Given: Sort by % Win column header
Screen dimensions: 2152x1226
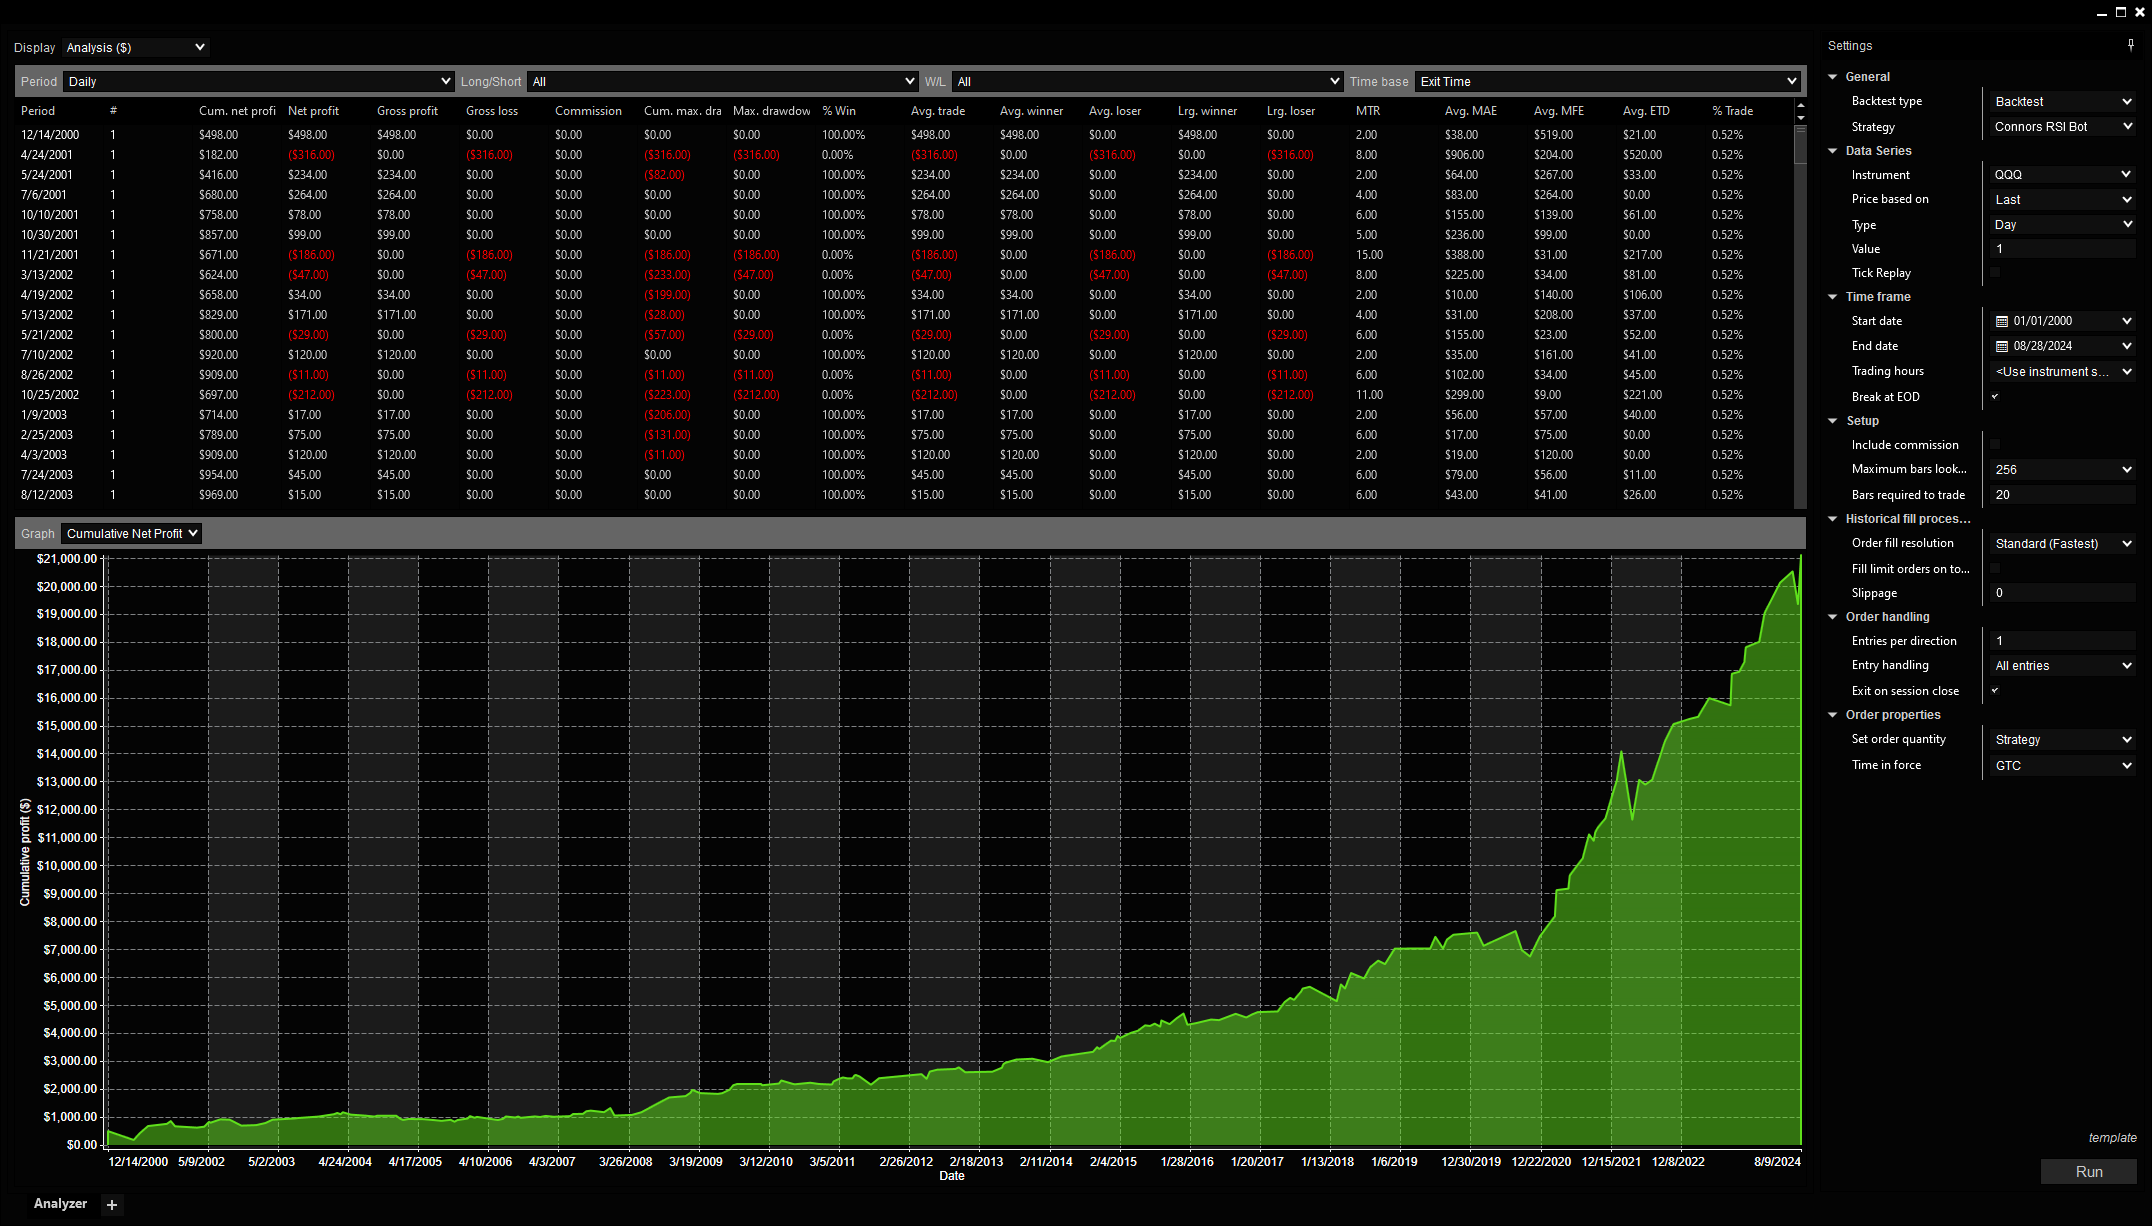Looking at the screenshot, I should click(x=838, y=111).
